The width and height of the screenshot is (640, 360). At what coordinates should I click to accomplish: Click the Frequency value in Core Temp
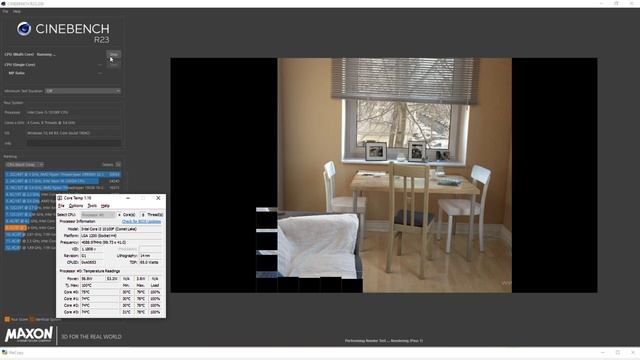121,242
